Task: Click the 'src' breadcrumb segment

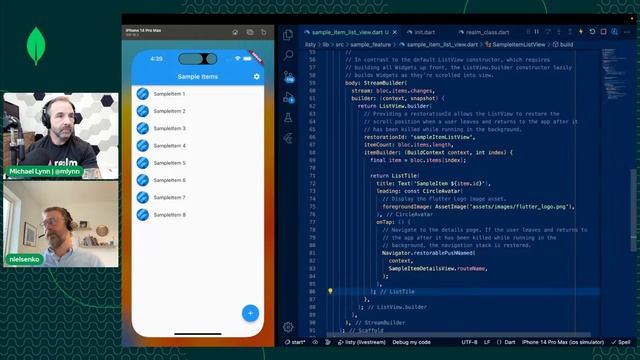Action: pos(339,44)
